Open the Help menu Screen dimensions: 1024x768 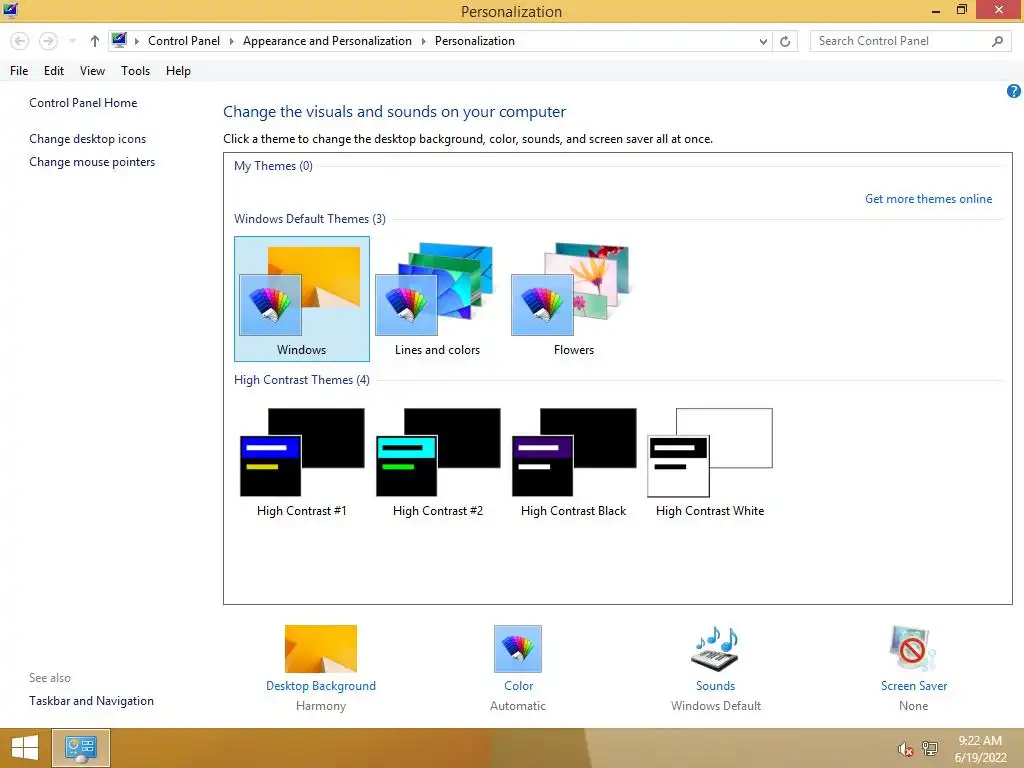pyautogui.click(x=178, y=71)
